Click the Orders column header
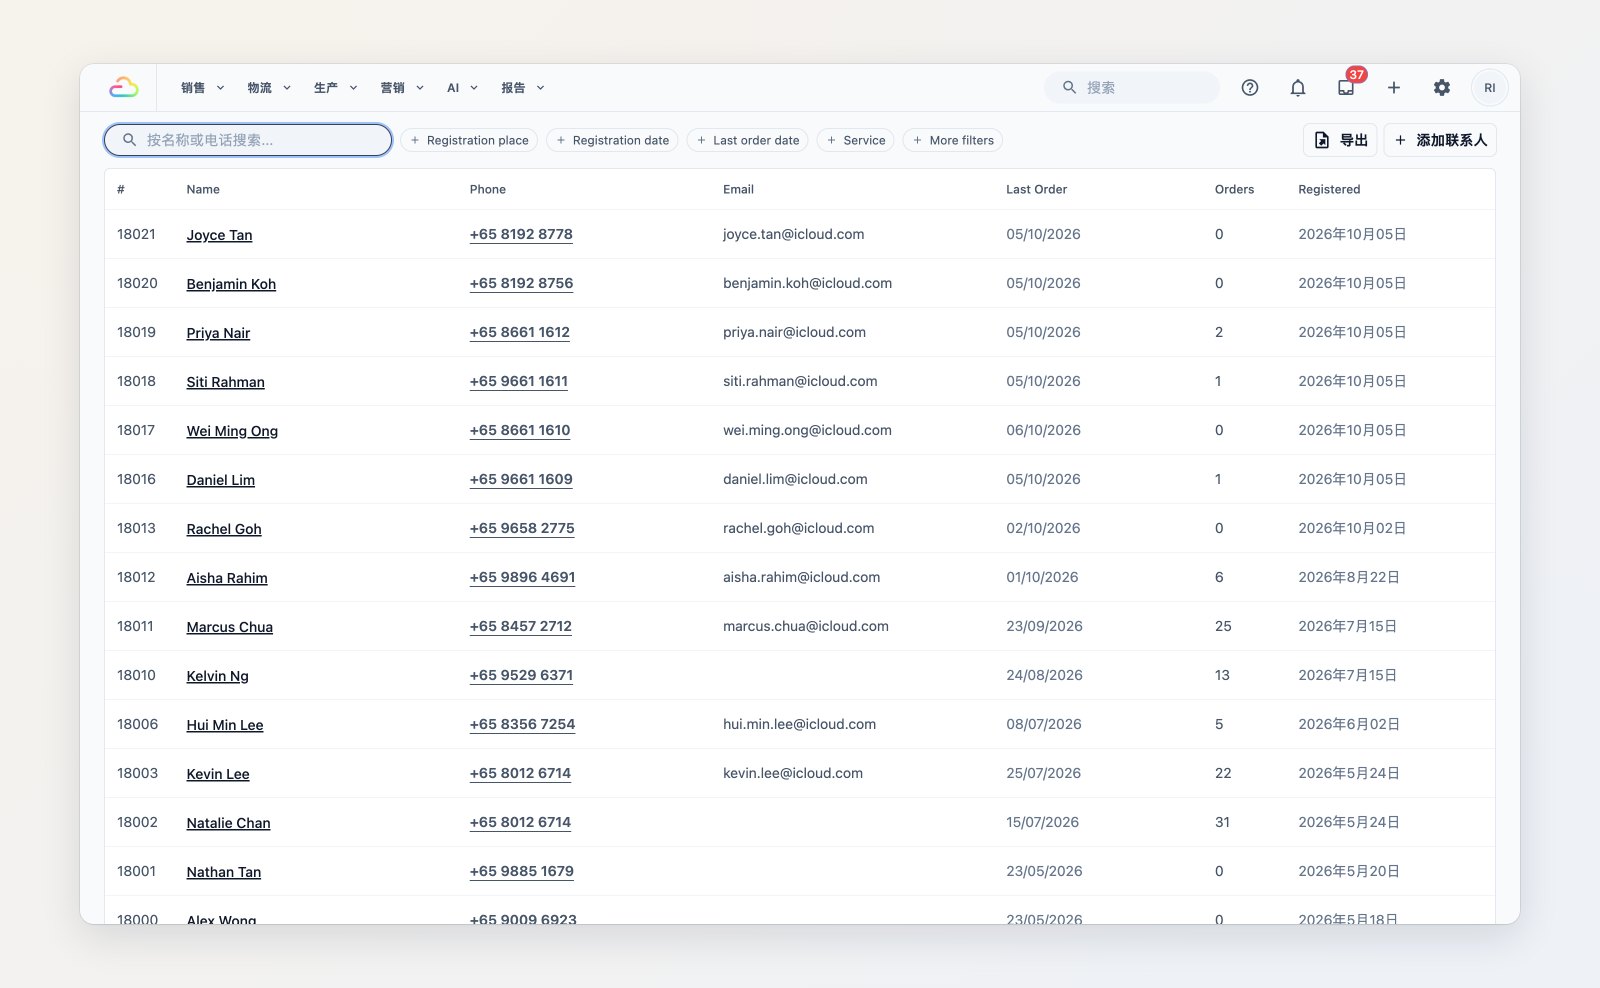Image resolution: width=1600 pixels, height=988 pixels. 1234,189
